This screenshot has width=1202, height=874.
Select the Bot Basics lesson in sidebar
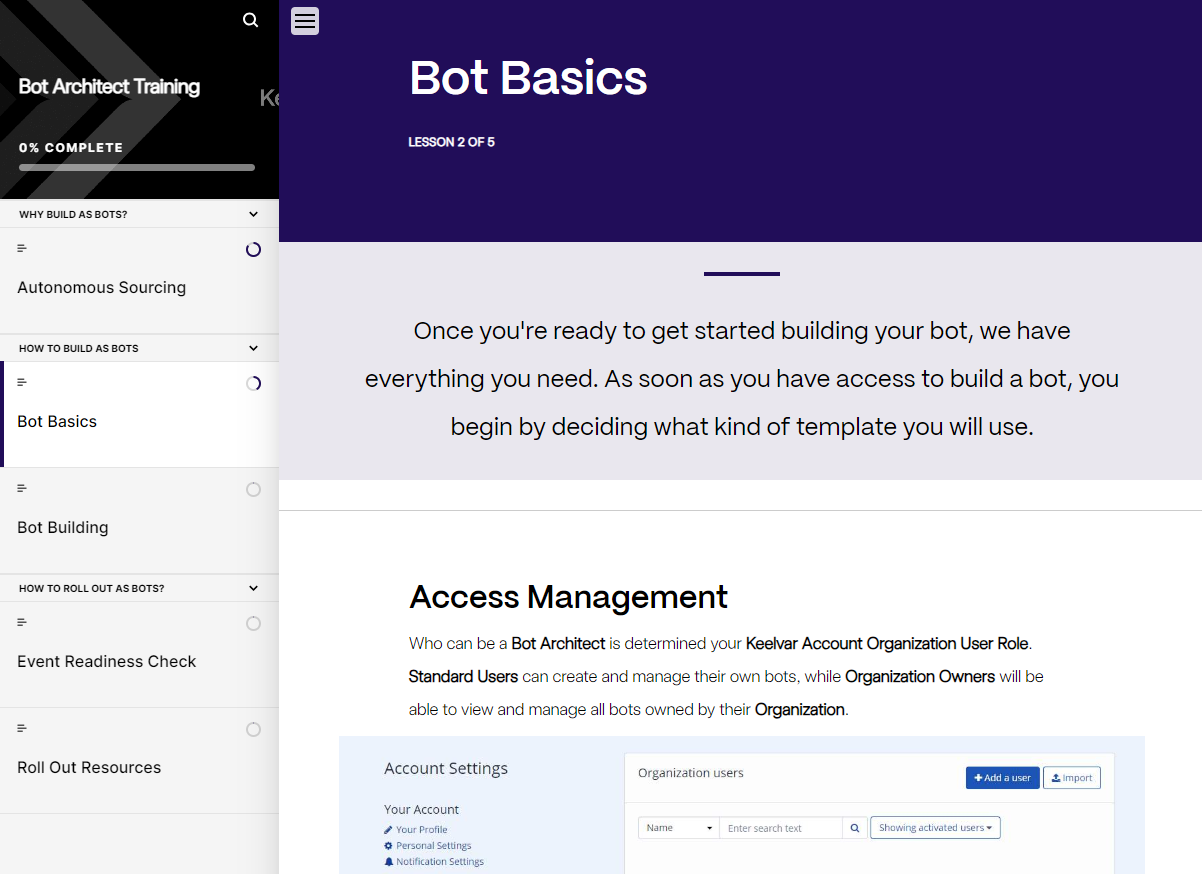(140, 415)
